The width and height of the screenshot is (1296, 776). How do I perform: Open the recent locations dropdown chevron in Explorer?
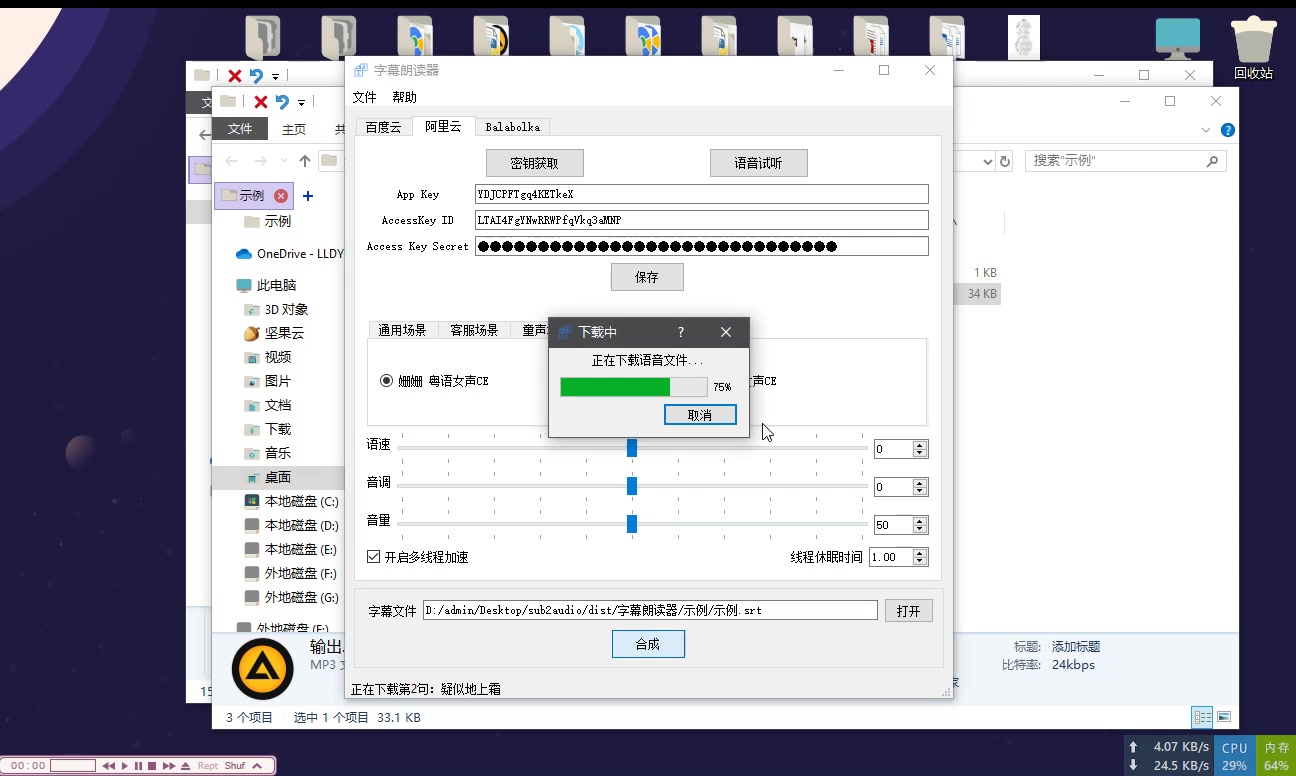click(x=282, y=161)
